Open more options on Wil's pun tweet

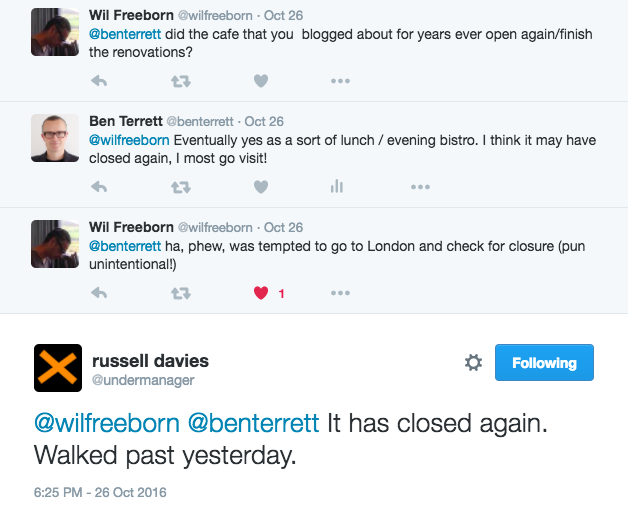coord(340,293)
